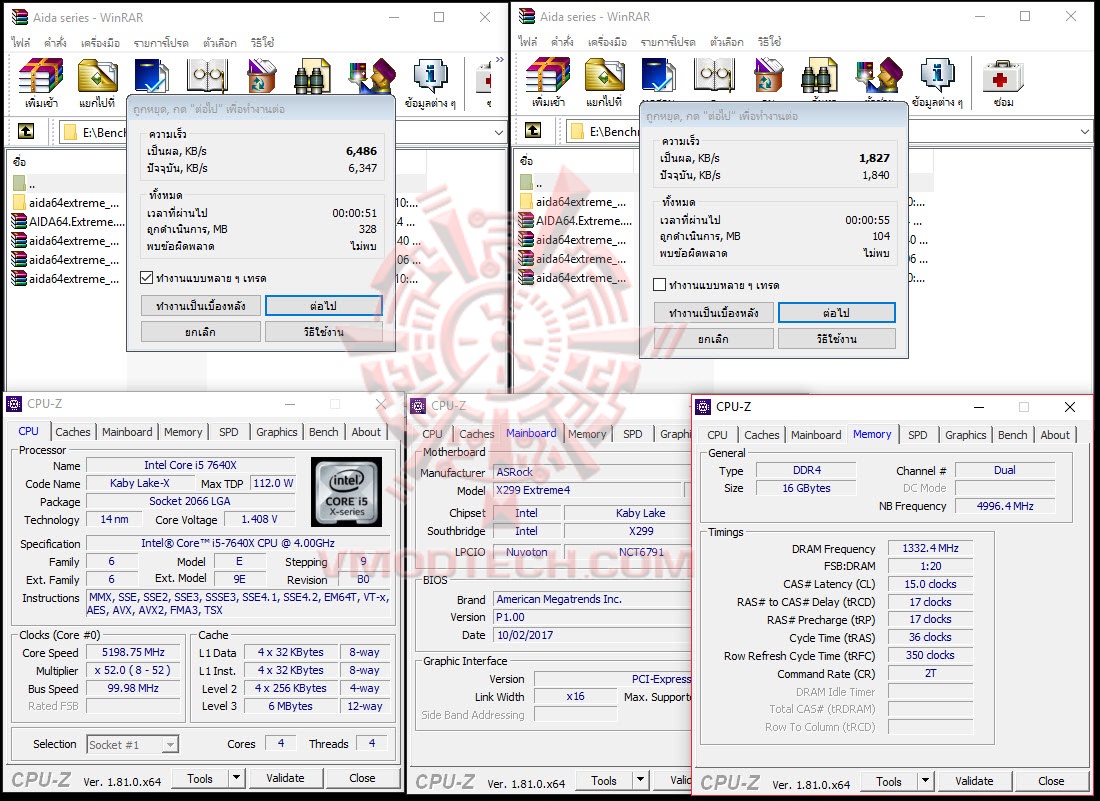Uncheck multithreading checkbox in left WinRAR dialog
The height and width of the screenshot is (801, 1100).
click(147, 278)
